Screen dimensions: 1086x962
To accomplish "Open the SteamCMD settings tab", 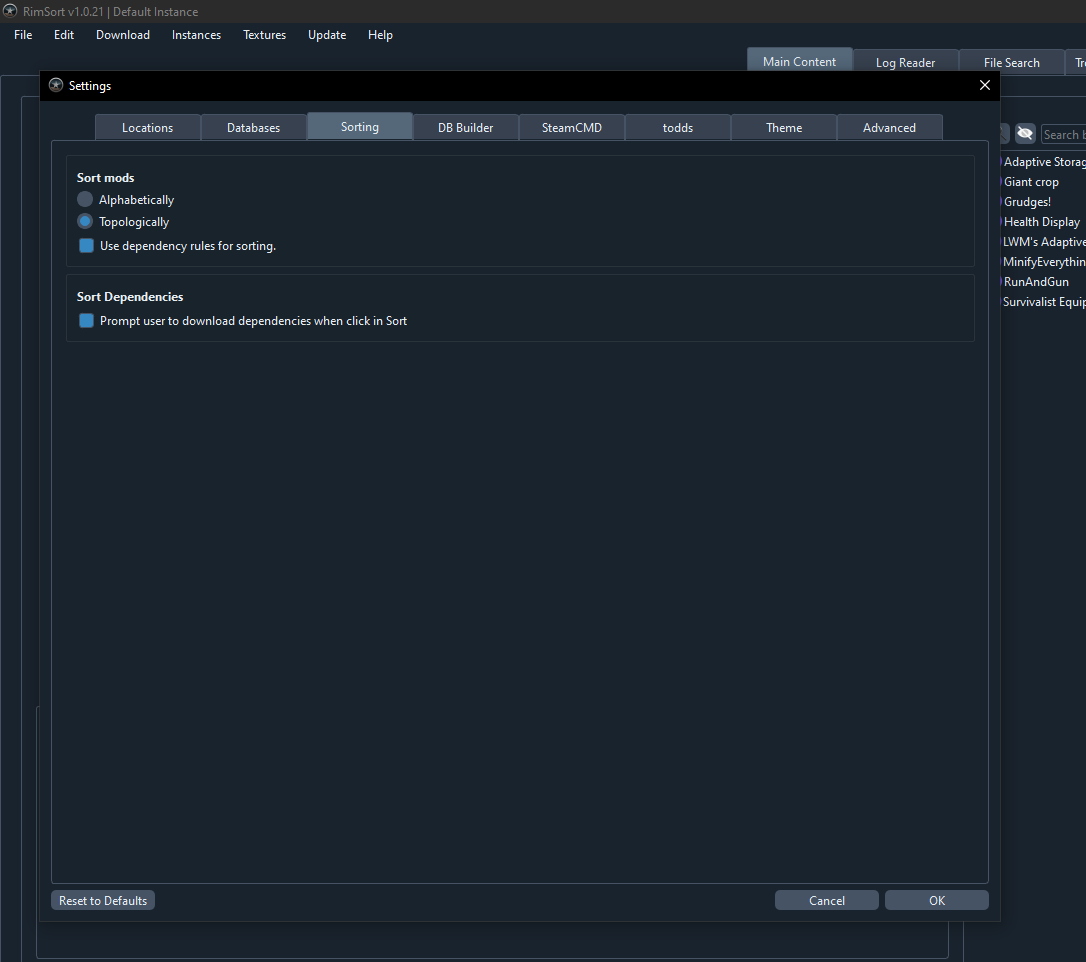I will (x=571, y=127).
